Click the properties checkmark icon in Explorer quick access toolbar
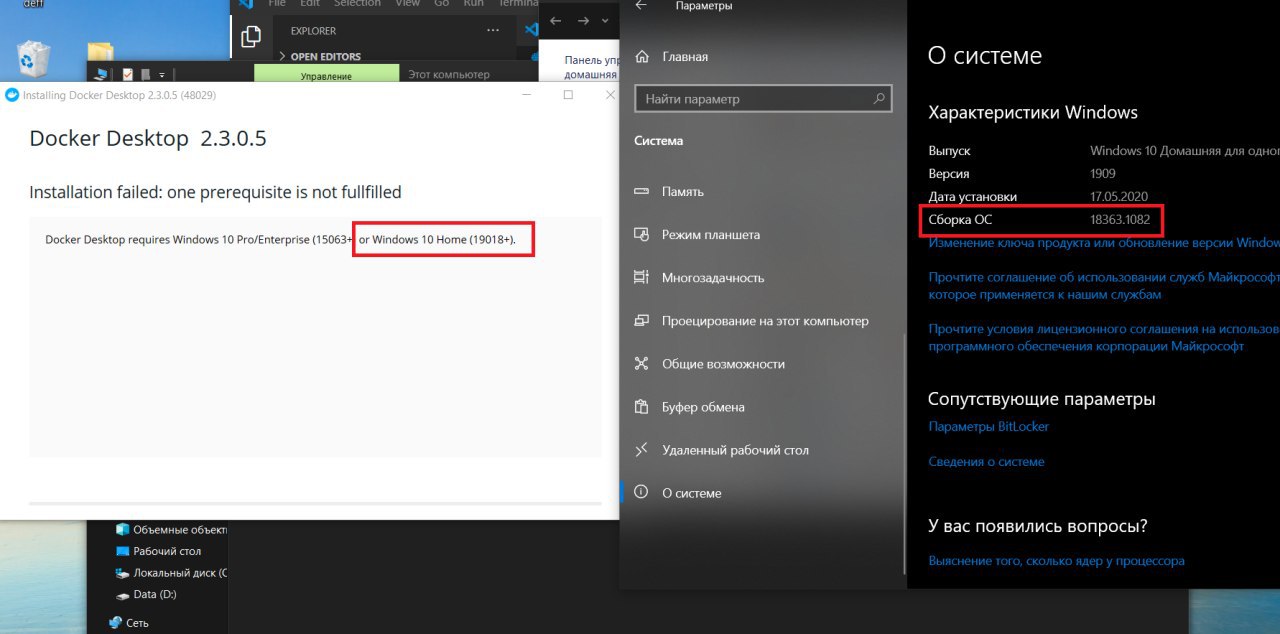The height and width of the screenshot is (634, 1280). (128, 74)
